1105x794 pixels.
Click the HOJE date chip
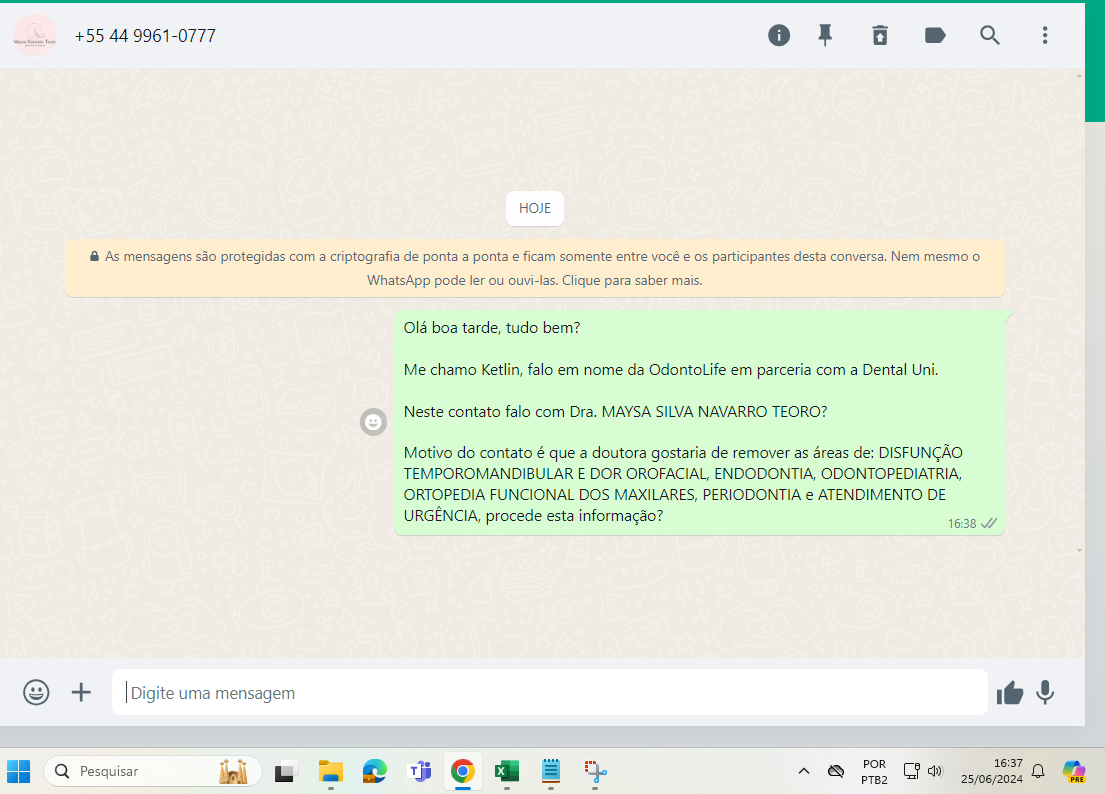[x=535, y=209]
